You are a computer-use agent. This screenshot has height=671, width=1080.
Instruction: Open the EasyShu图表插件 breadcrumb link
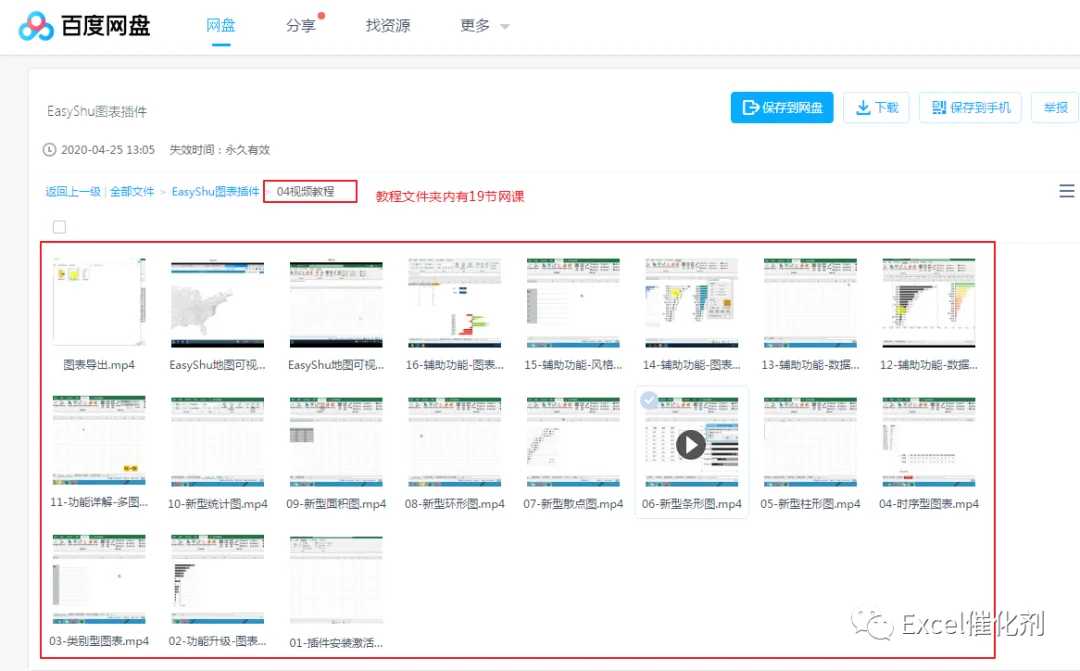coord(216,192)
